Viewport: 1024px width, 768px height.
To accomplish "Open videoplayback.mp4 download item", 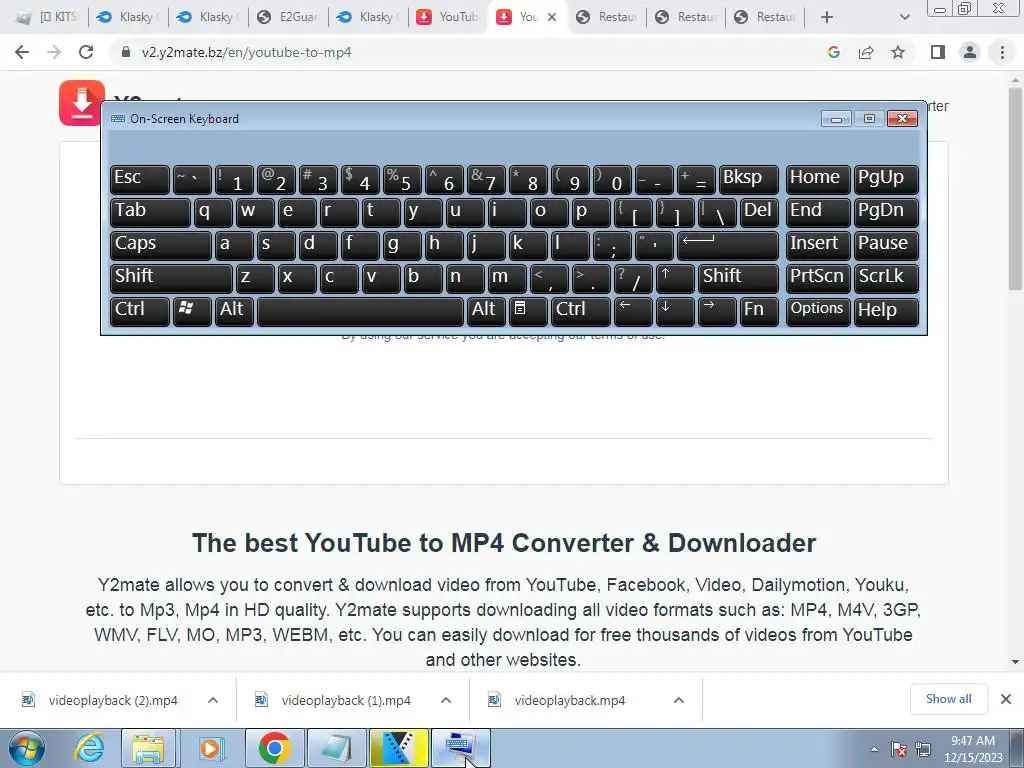I will pyautogui.click(x=568, y=700).
